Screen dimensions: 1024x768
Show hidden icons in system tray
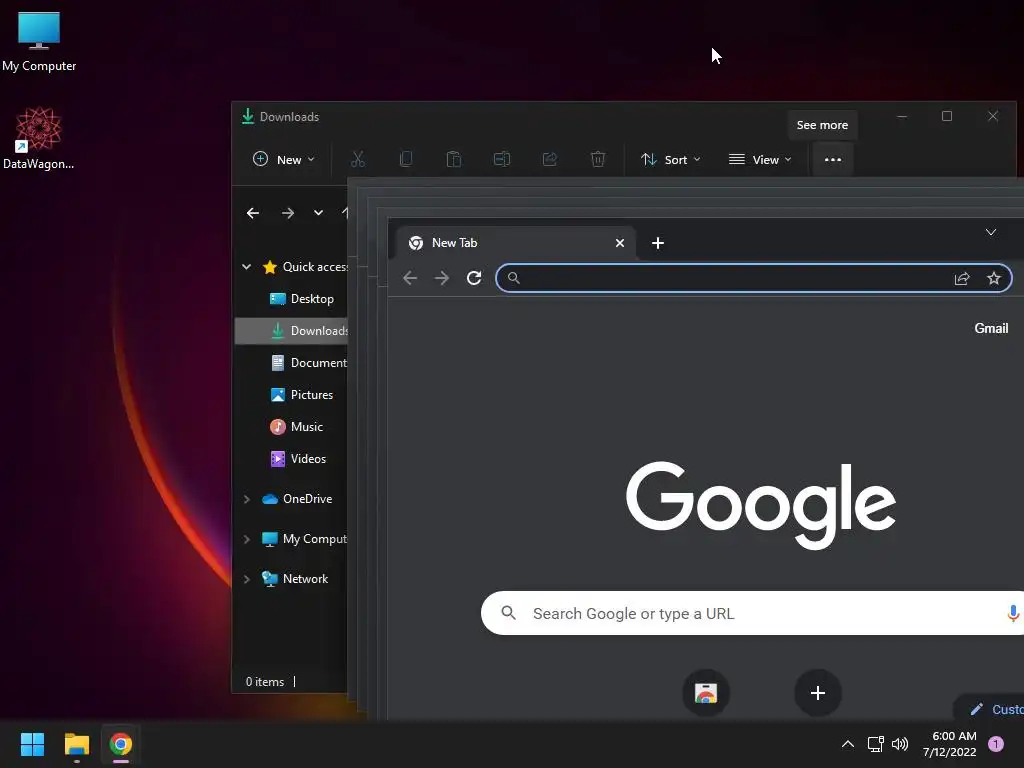pos(848,744)
